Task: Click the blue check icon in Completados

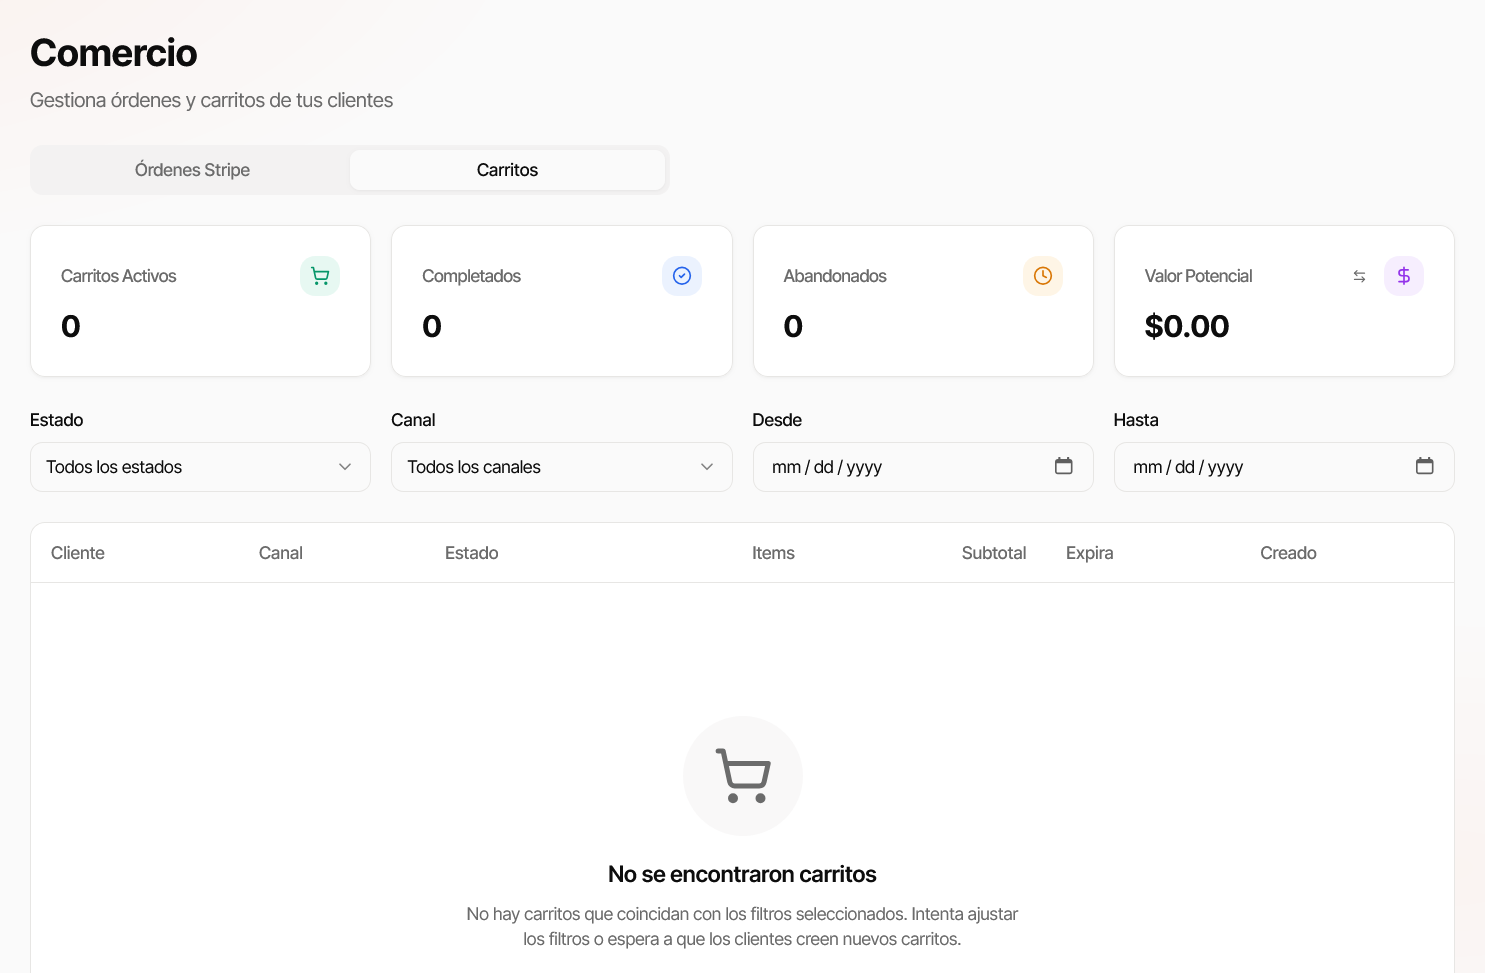Action: point(682,276)
